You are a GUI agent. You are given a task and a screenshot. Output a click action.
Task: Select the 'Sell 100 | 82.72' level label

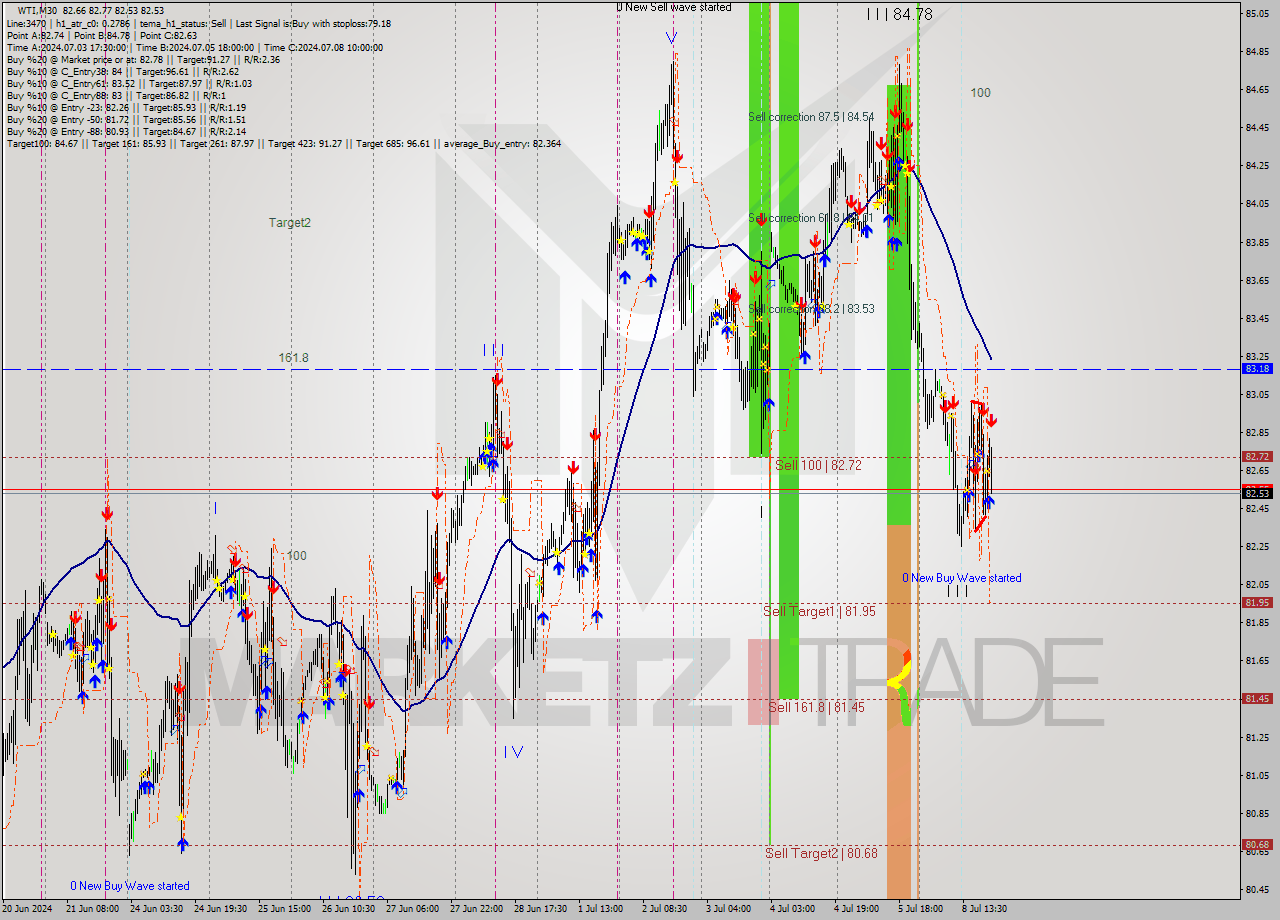(x=818, y=465)
